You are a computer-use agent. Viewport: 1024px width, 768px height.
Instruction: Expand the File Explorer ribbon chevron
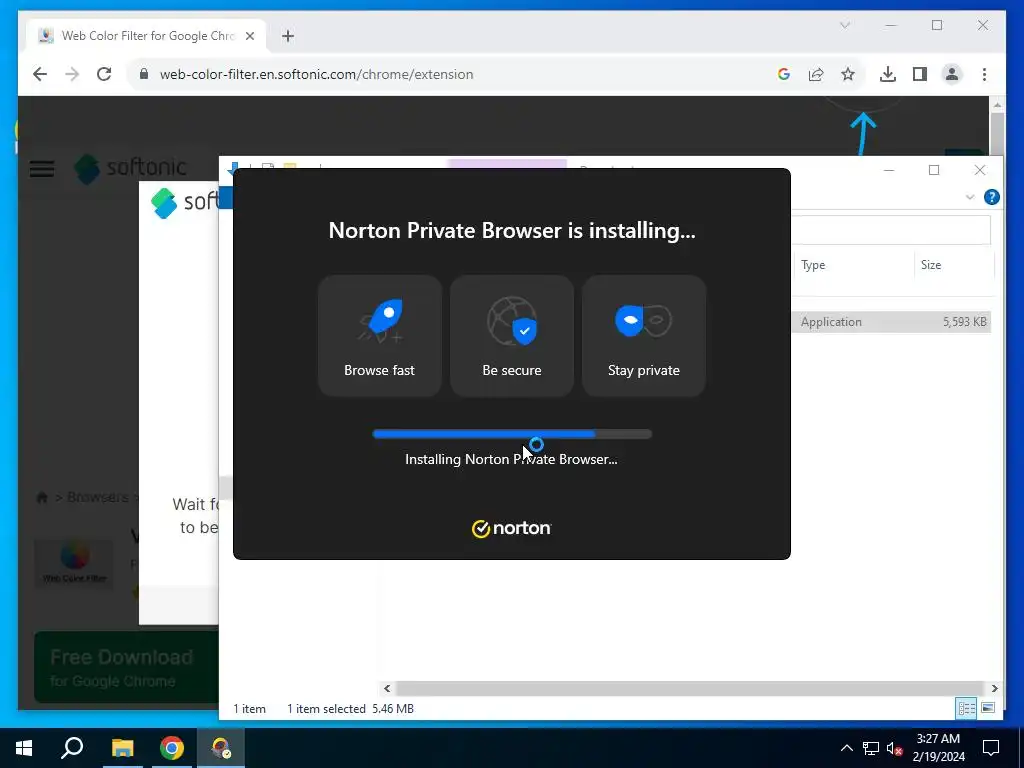click(970, 197)
